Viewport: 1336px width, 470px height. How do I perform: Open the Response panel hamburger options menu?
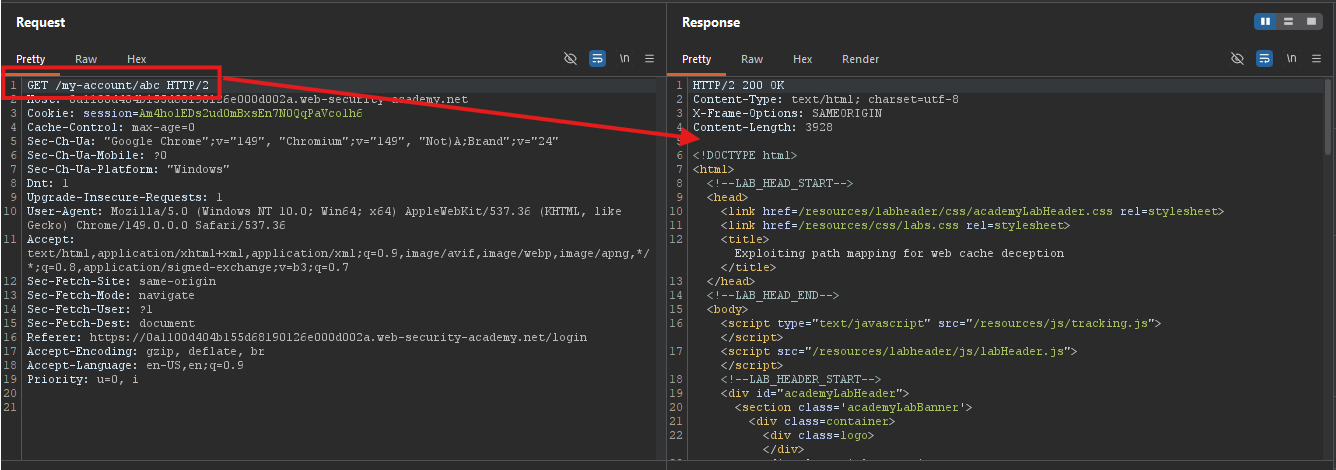tap(1316, 59)
